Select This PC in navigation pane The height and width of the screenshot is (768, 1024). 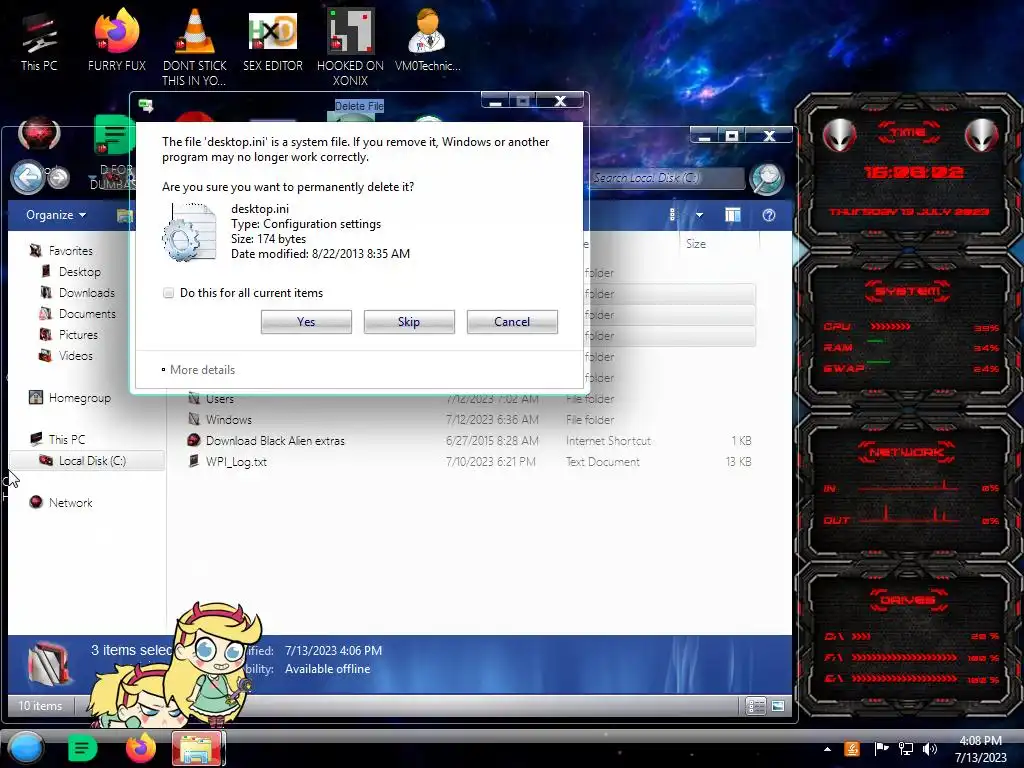coord(66,440)
